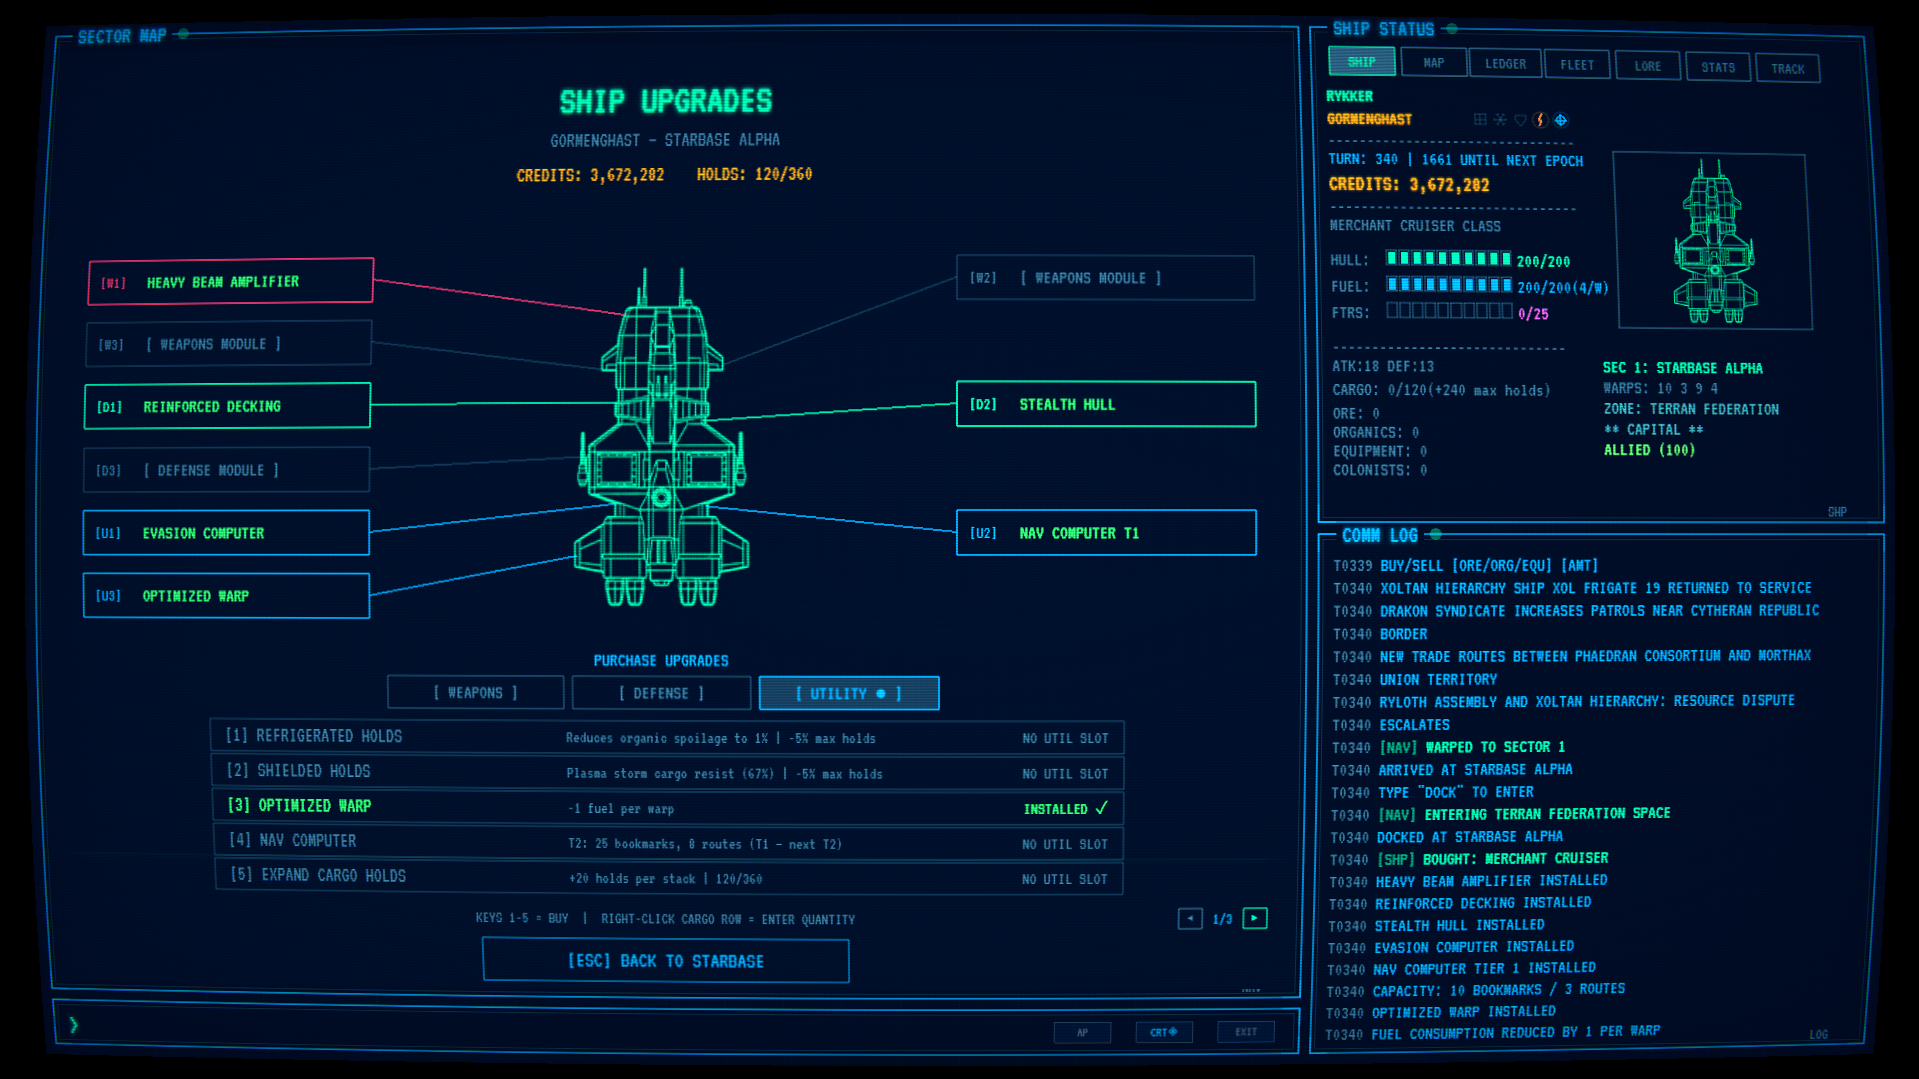The height and width of the screenshot is (1079, 1919).
Task: Open the Fleet tab
Action: 1577,65
